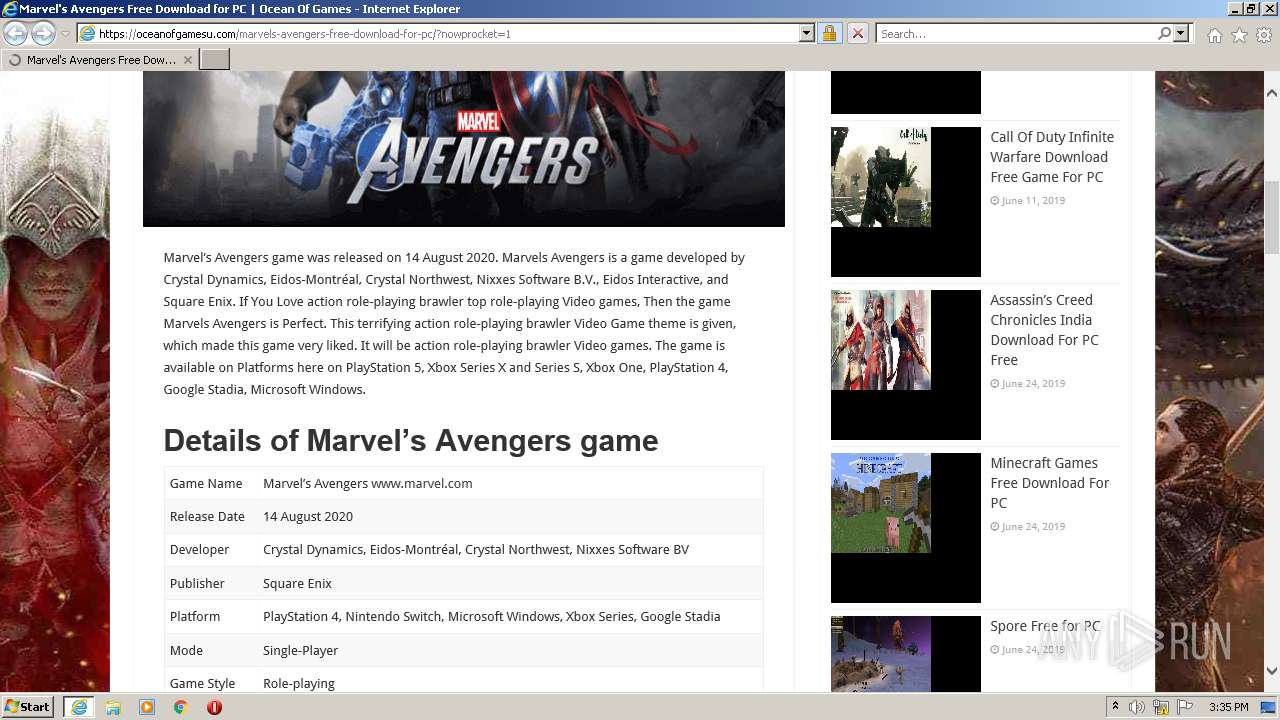Open a new blank tab

[x=215, y=59]
